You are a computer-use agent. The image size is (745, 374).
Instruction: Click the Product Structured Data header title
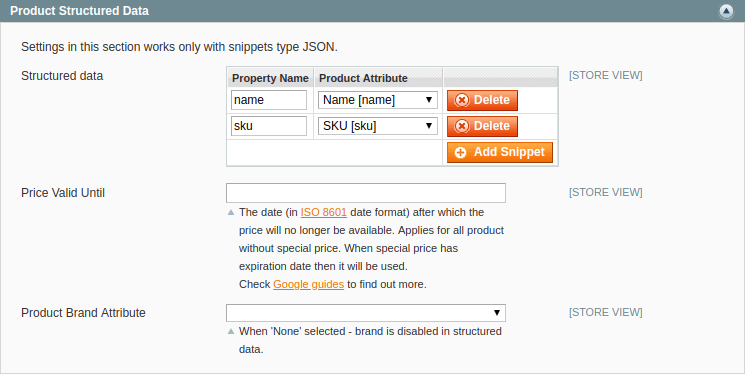(x=79, y=11)
